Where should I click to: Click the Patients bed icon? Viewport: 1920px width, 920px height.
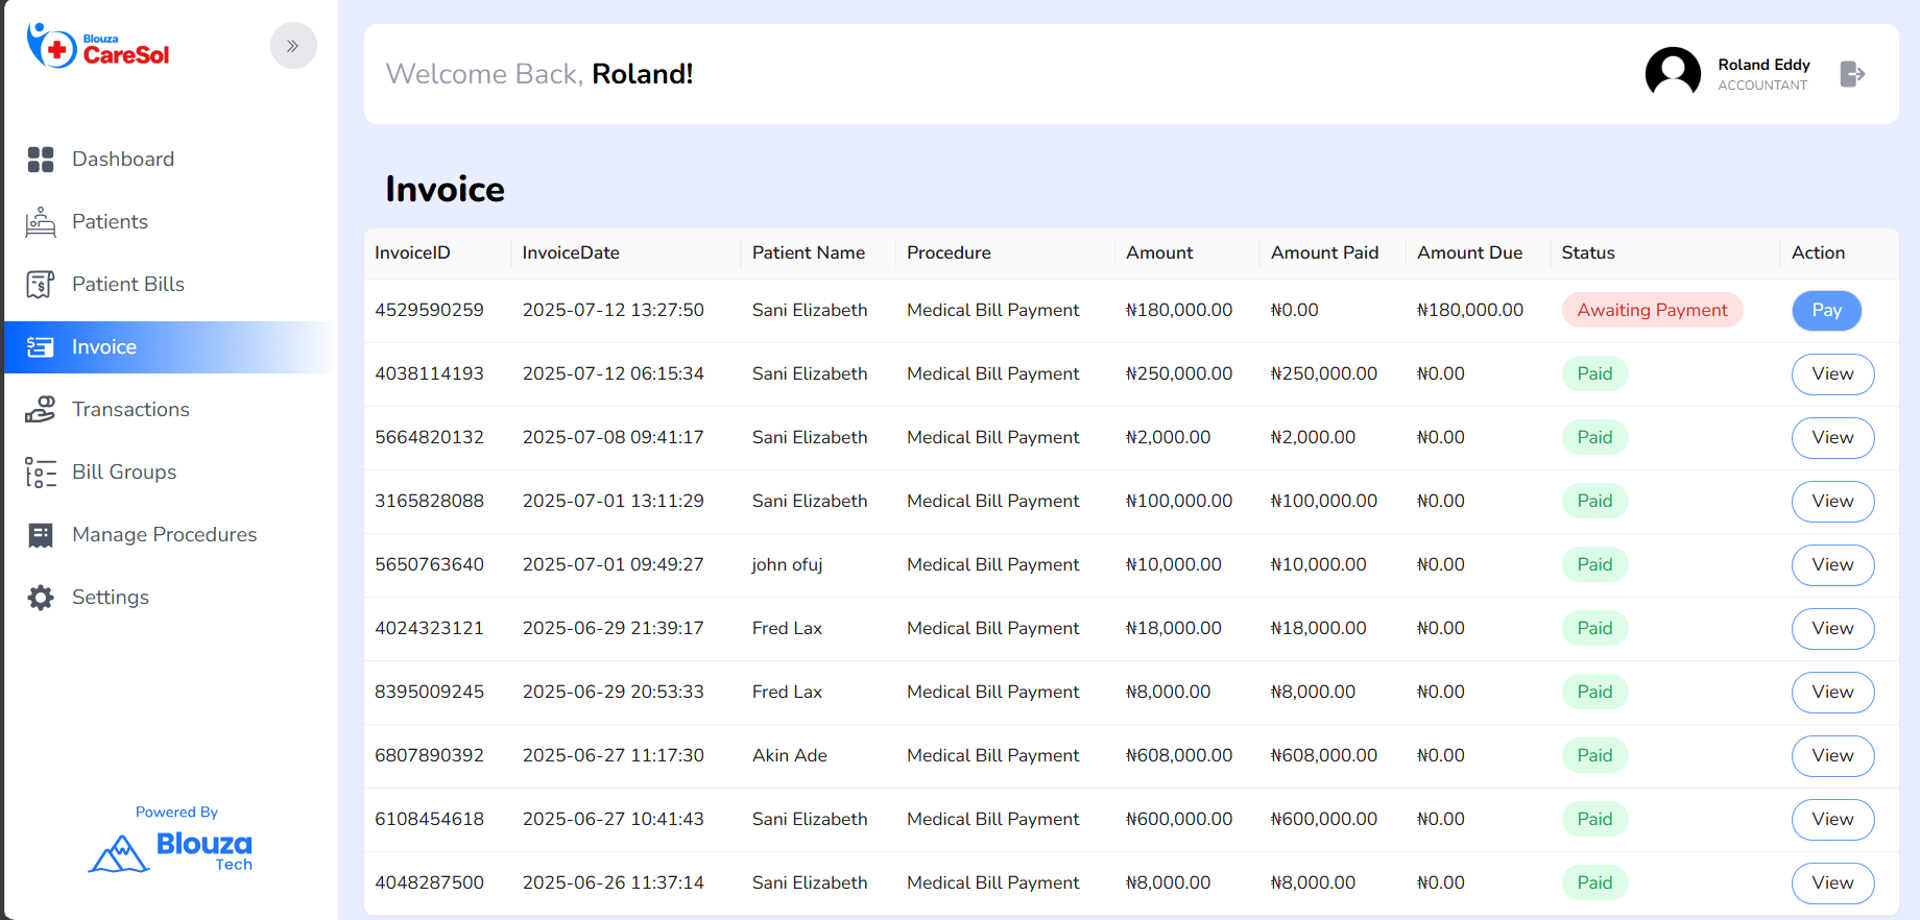point(40,222)
